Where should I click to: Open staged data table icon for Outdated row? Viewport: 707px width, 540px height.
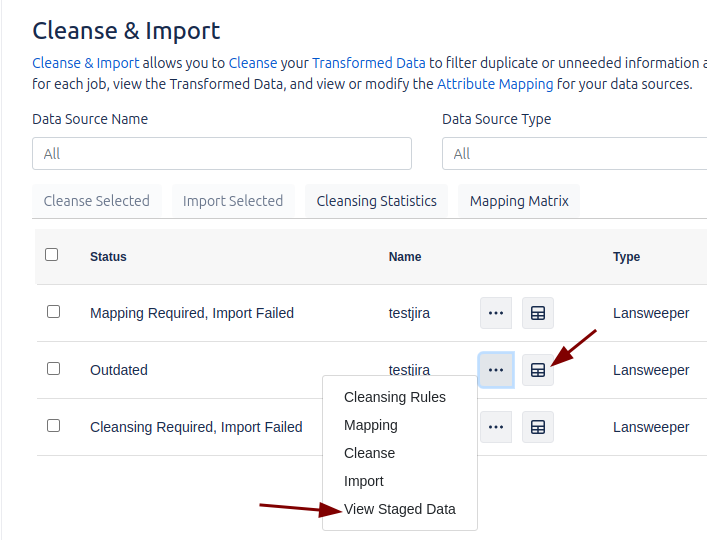[x=538, y=370]
